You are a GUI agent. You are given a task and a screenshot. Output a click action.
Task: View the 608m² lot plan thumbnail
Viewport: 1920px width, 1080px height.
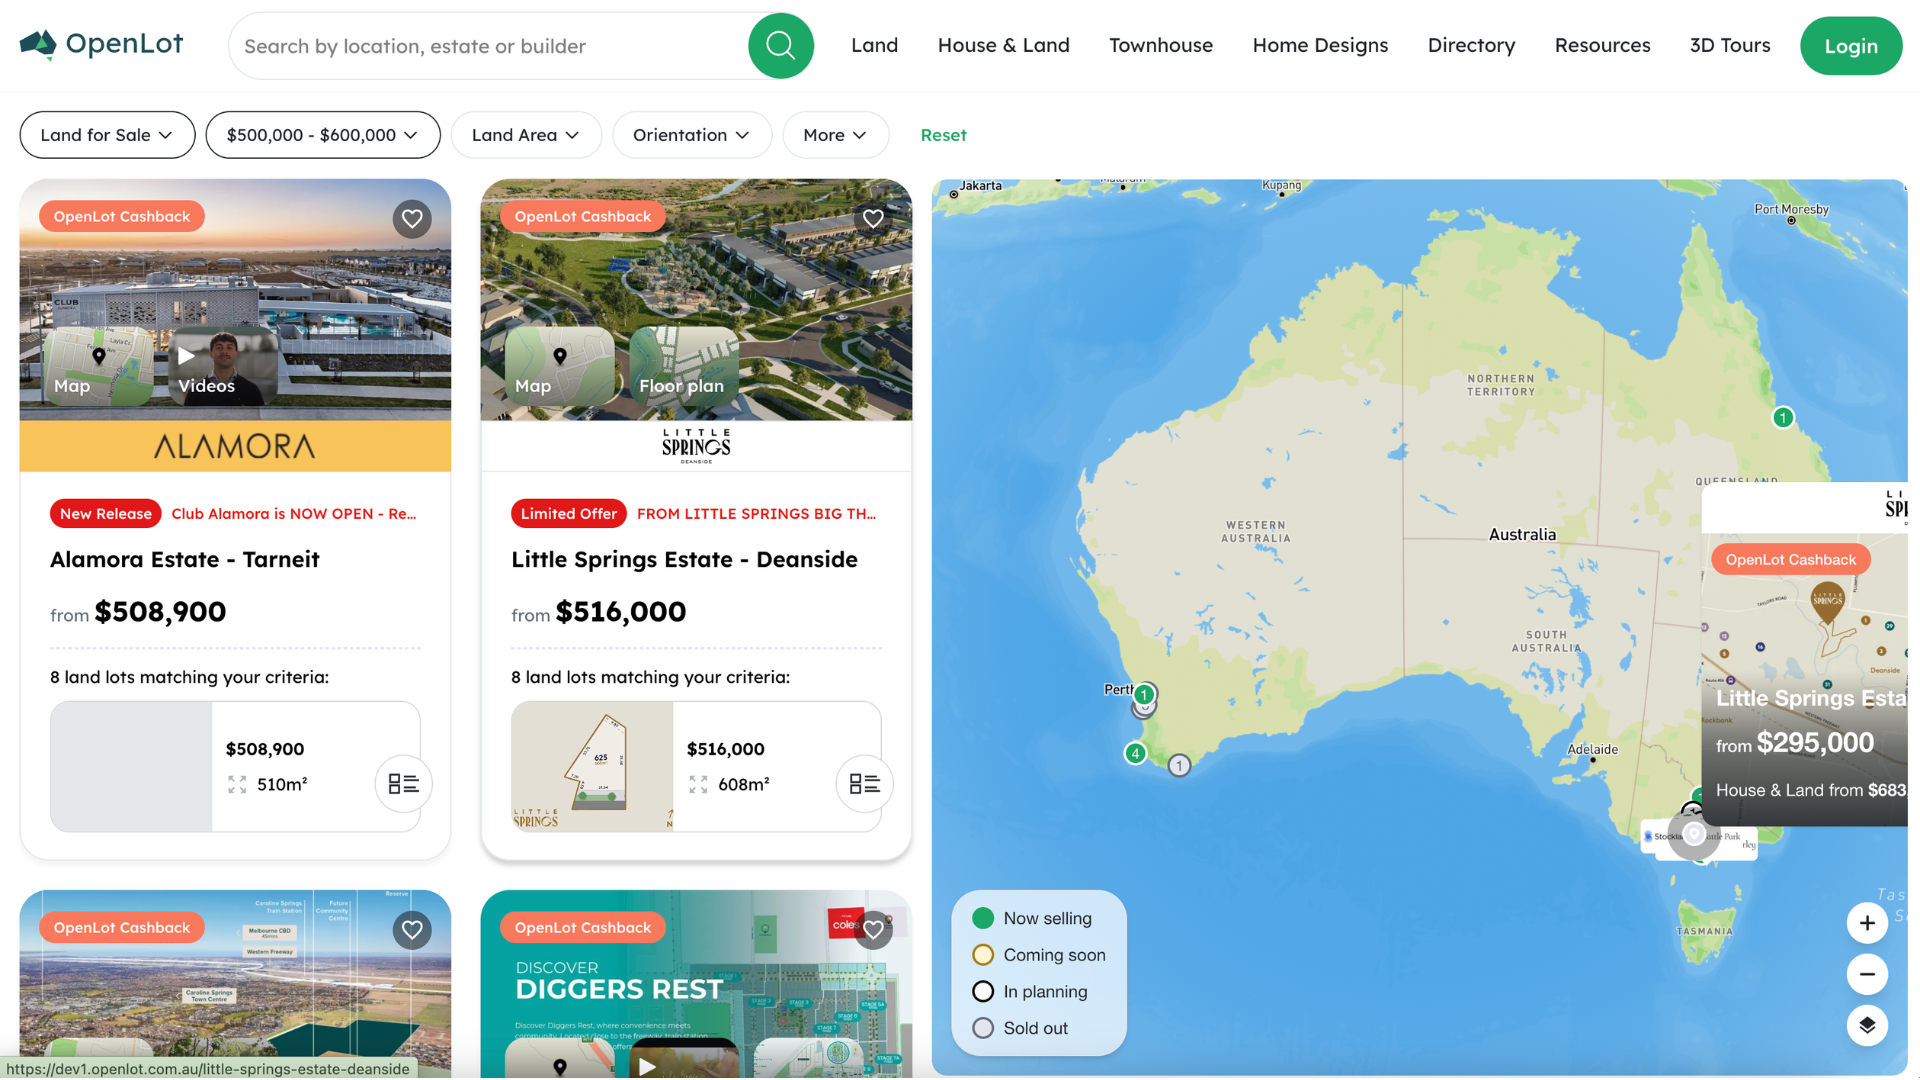tap(592, 767)
